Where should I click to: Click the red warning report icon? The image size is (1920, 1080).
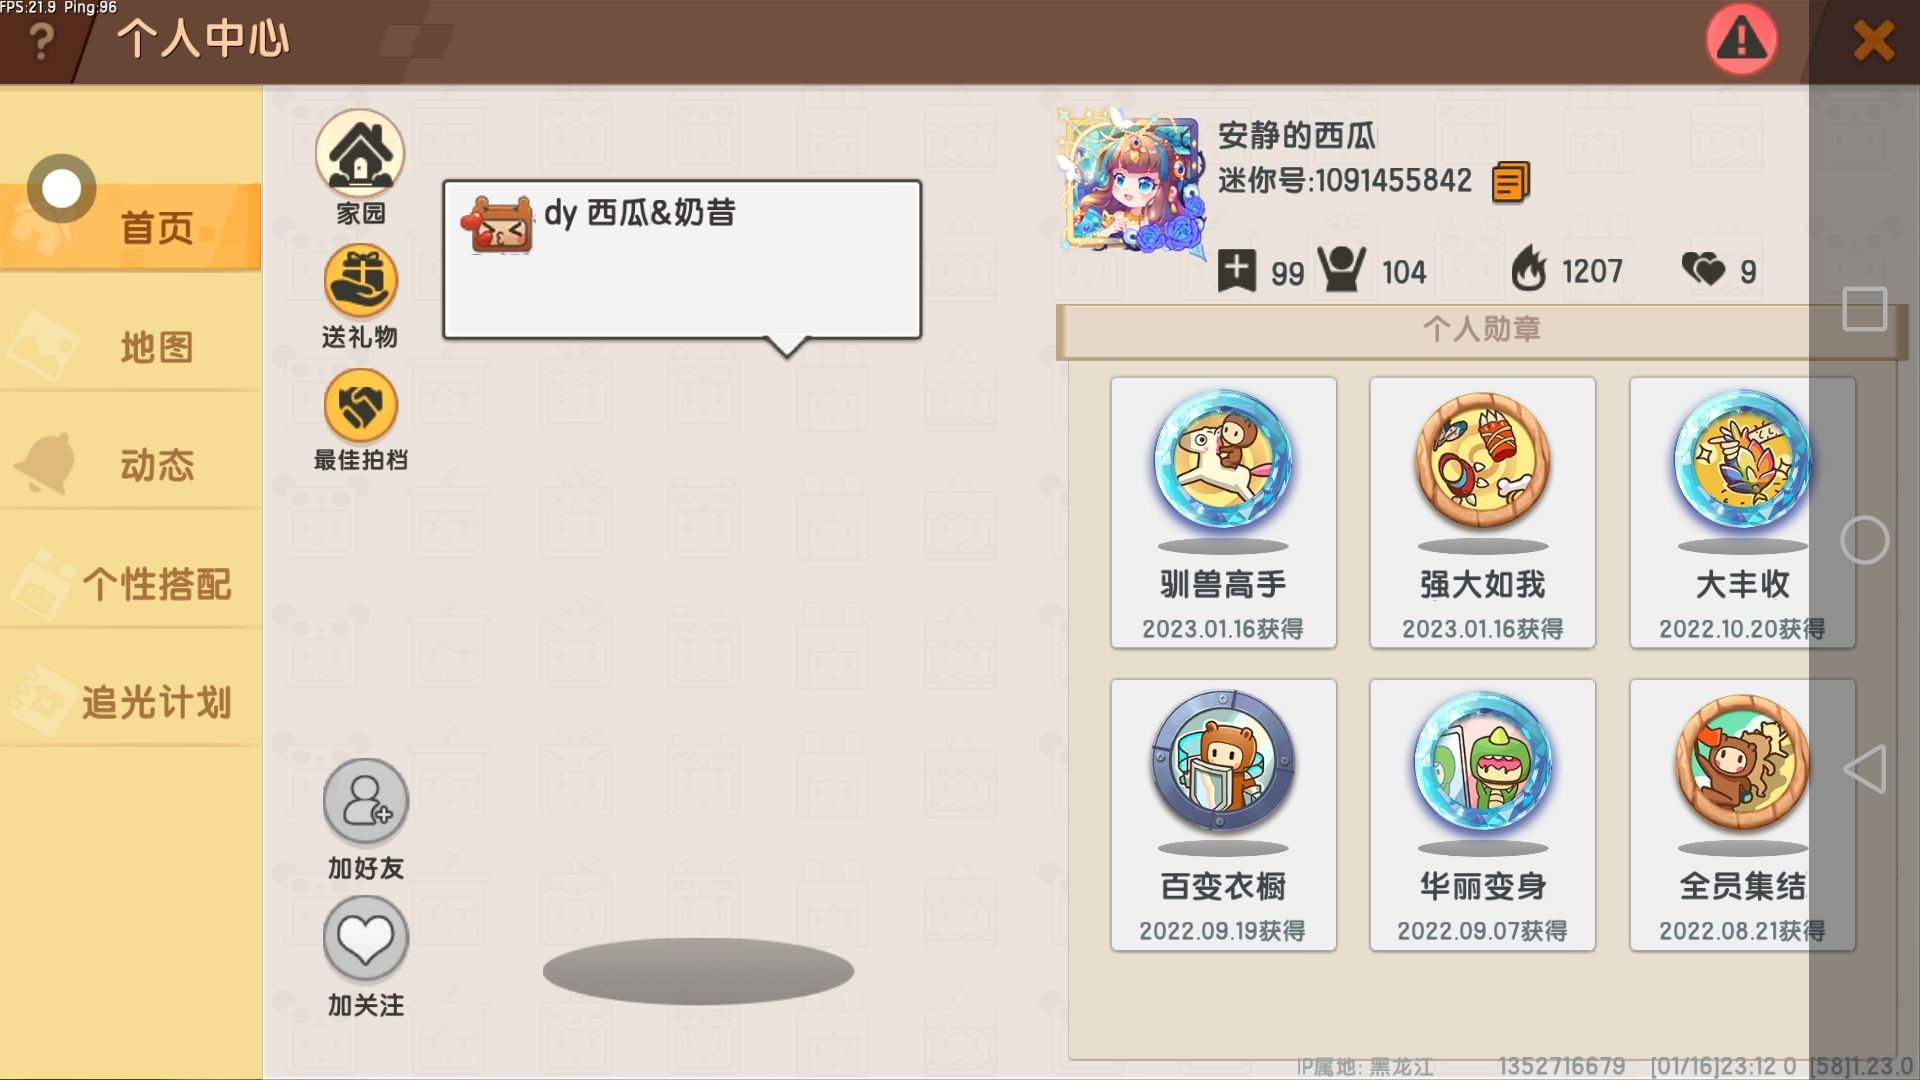pos(1741,40)
